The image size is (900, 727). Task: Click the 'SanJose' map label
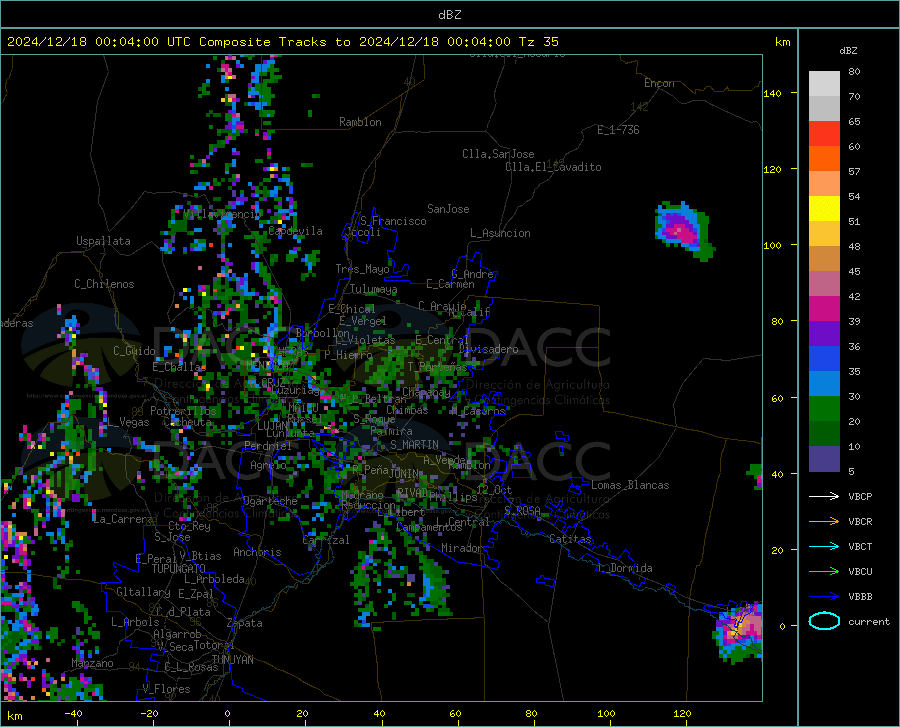pyautogui.click(x=448, y=209)
